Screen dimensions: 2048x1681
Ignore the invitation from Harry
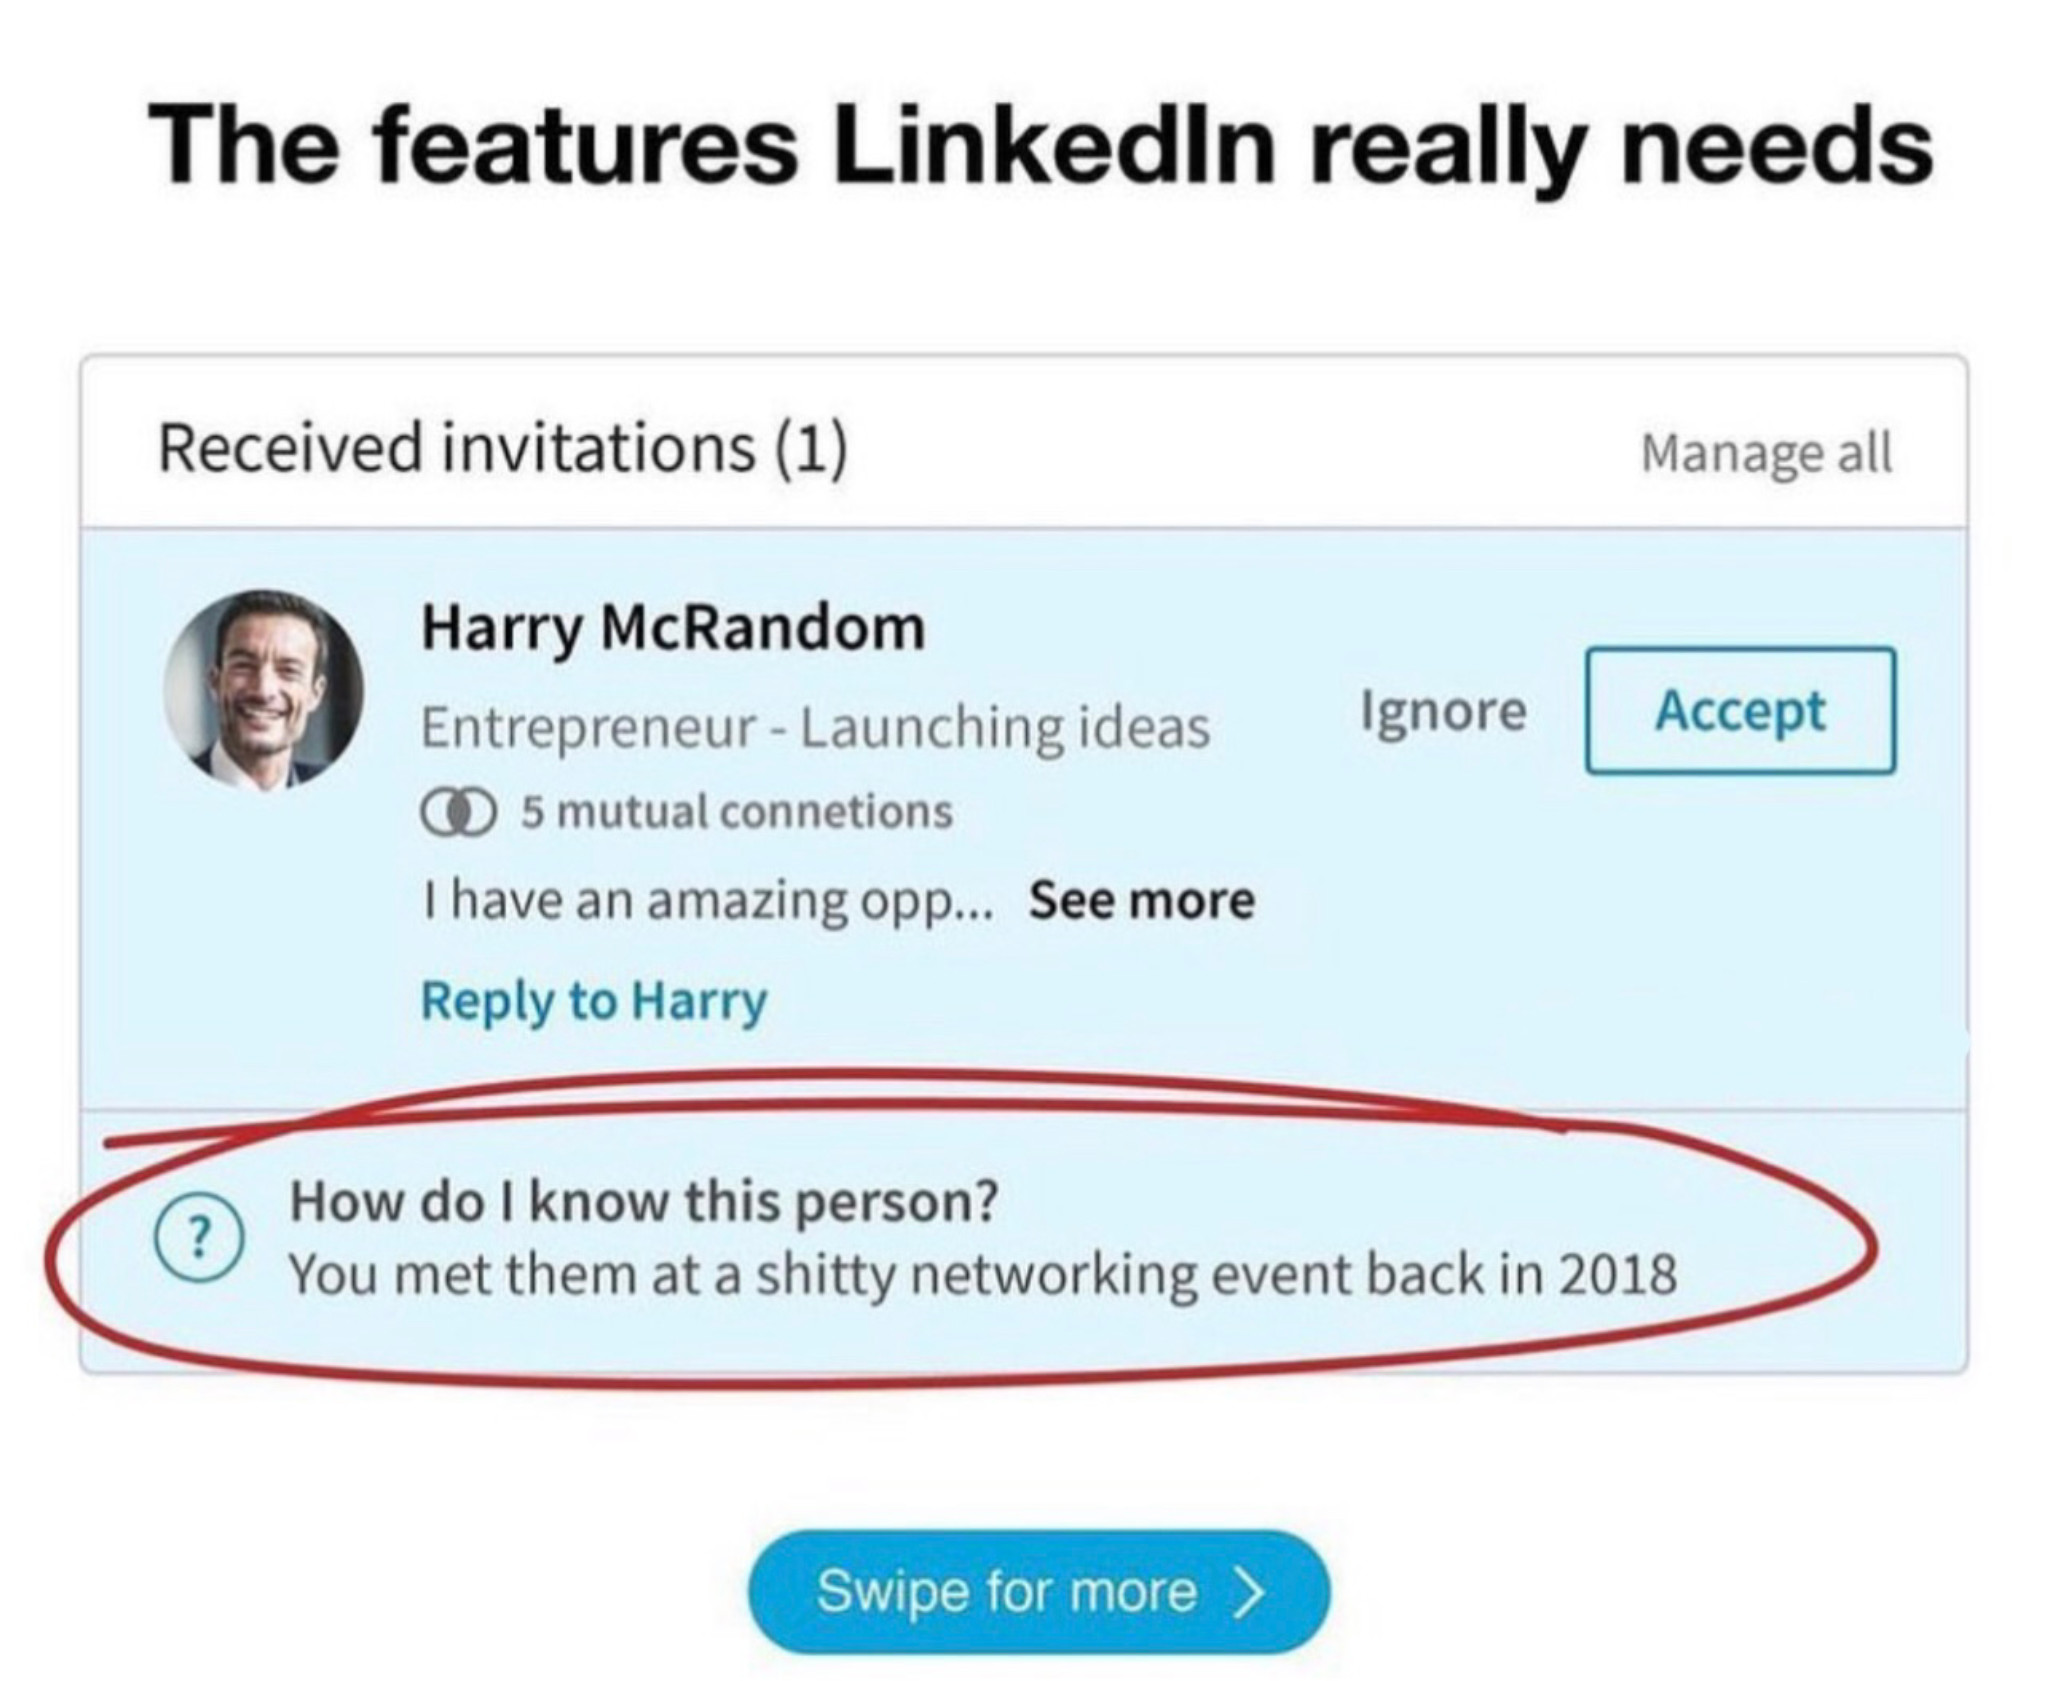click(x=1443, y=711)
